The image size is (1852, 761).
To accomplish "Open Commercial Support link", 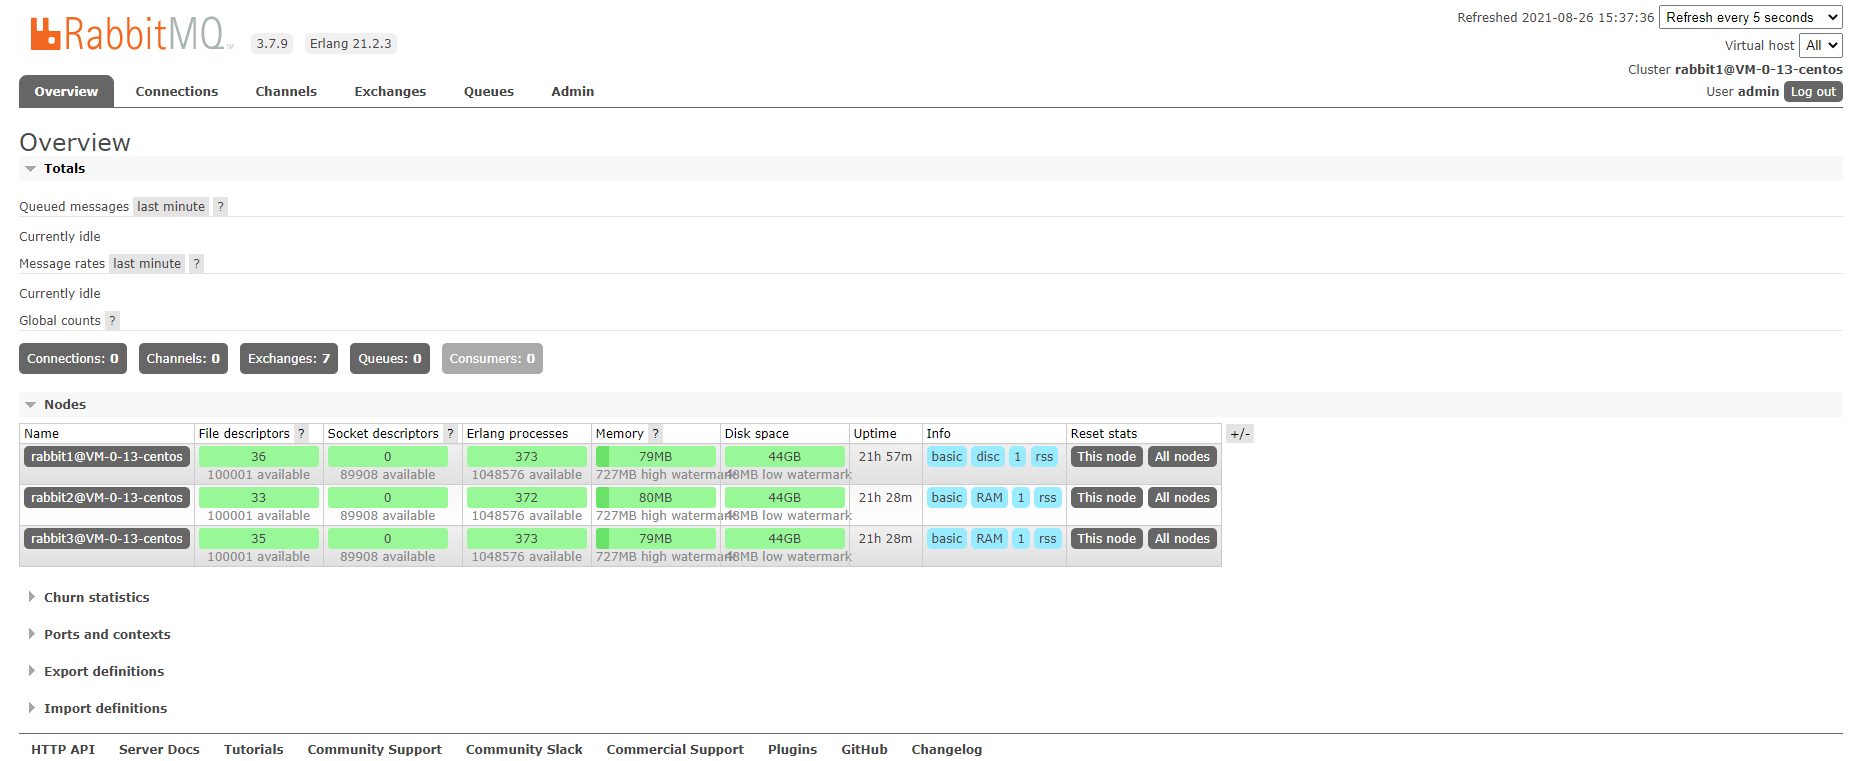I will 675,750.
